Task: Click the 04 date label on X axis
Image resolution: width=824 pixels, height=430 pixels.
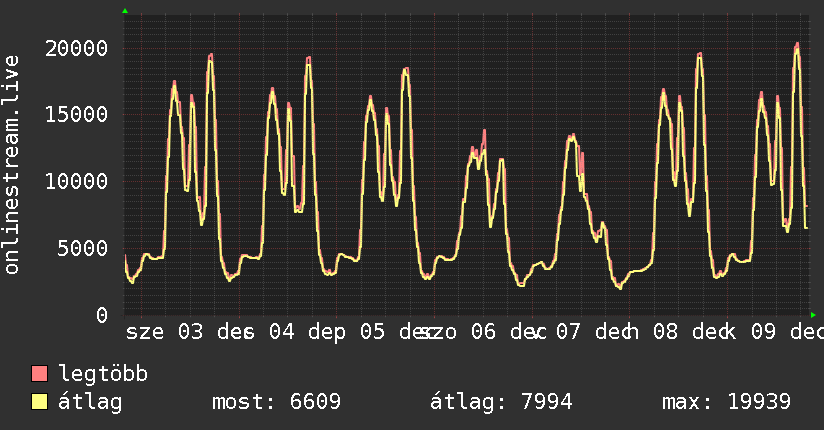Action: (x=282, y=332)
